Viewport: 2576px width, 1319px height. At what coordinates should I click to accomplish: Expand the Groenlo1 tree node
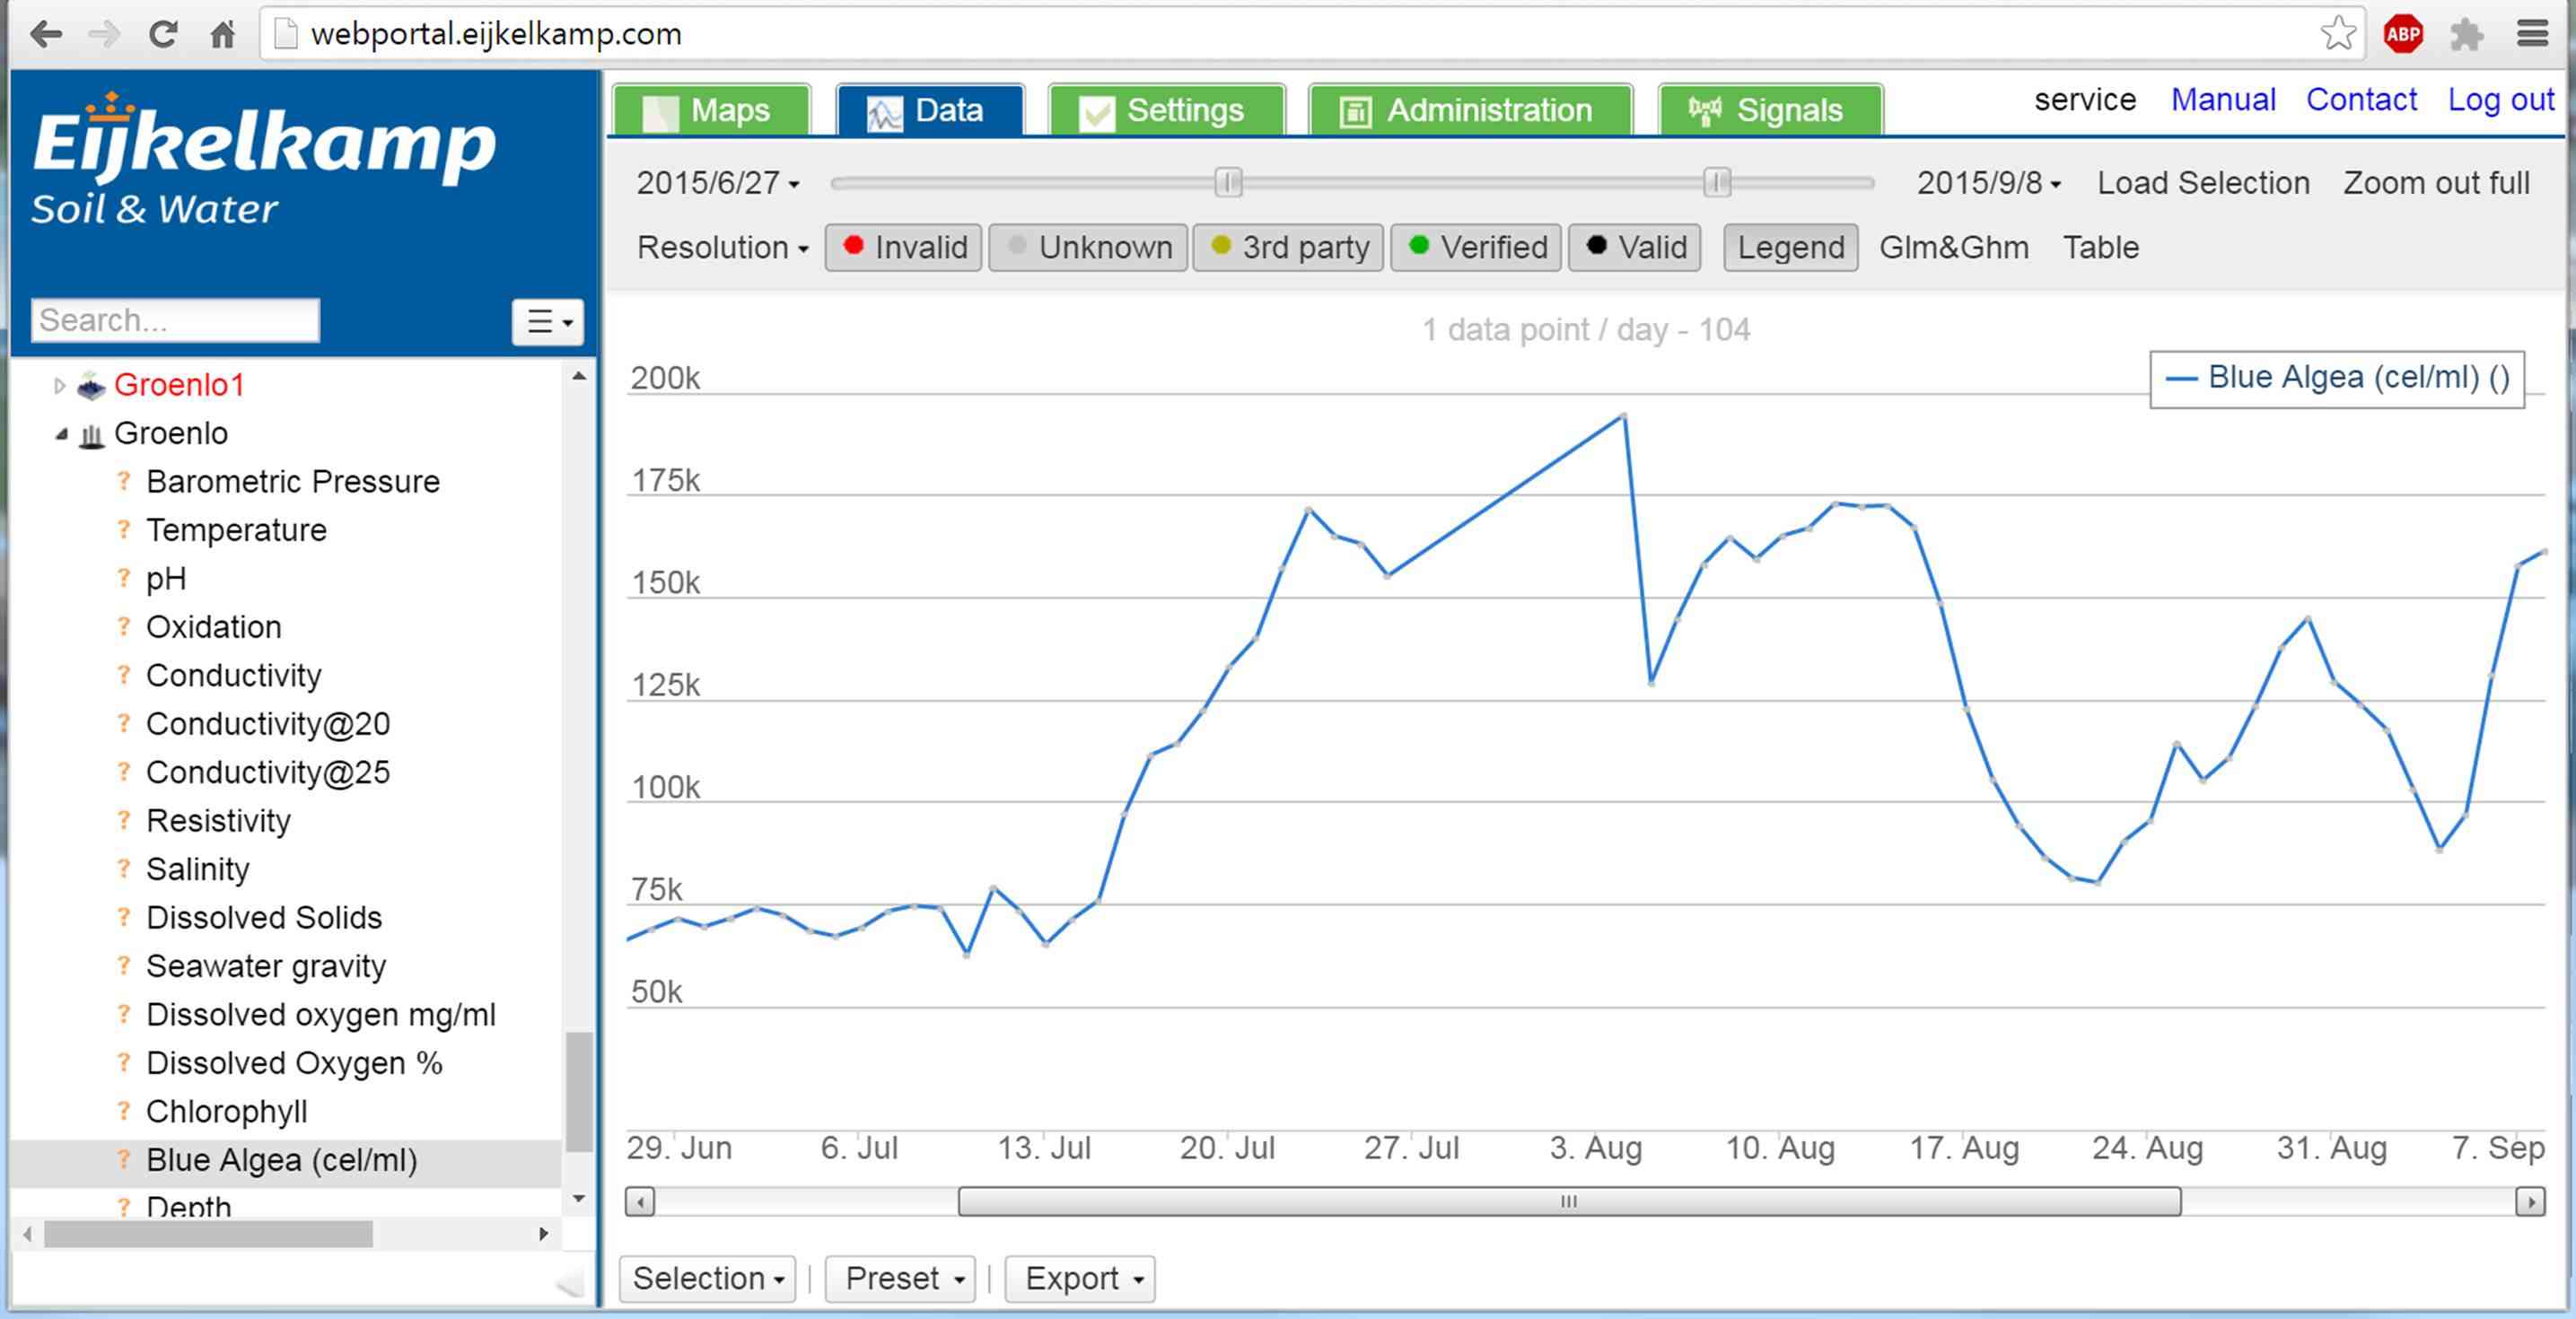point(59,385)
